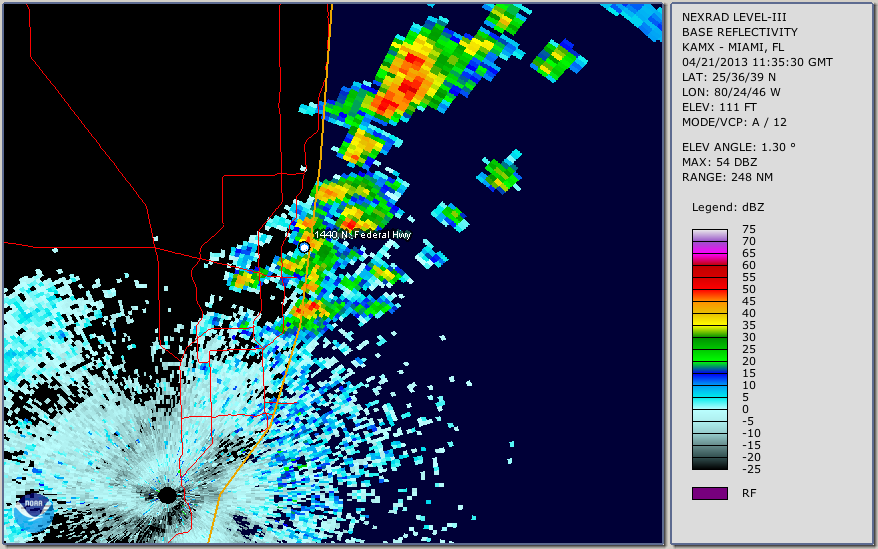The width and height of the screenshot is (878, 549).
Task: Click the 'Legend: dBZ' heading
Action: [728, 207]
